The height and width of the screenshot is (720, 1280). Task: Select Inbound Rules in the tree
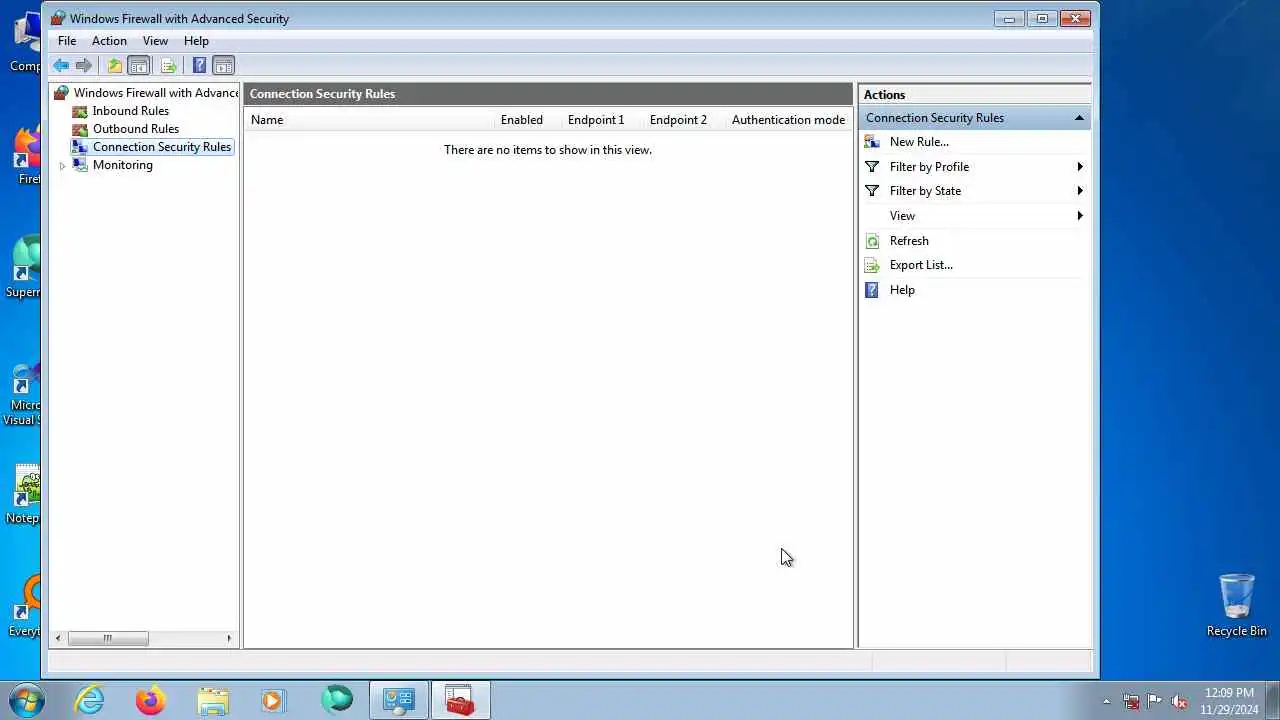[130, 111]
